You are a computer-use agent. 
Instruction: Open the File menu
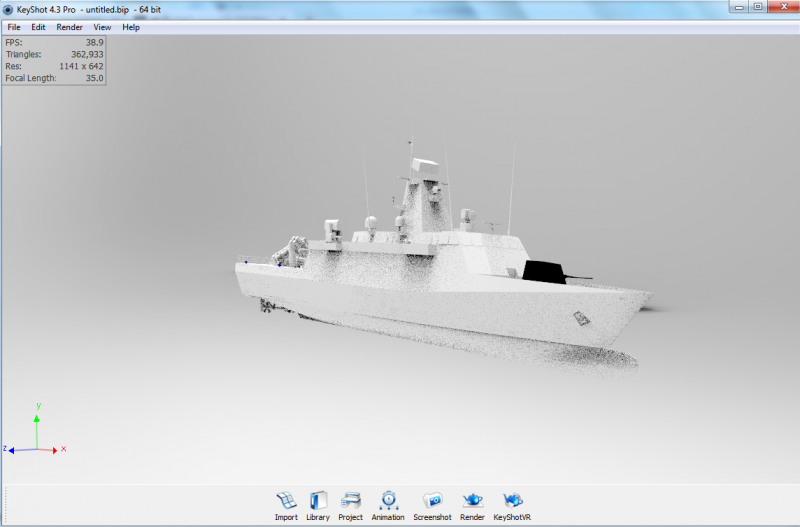pos(14,27)
